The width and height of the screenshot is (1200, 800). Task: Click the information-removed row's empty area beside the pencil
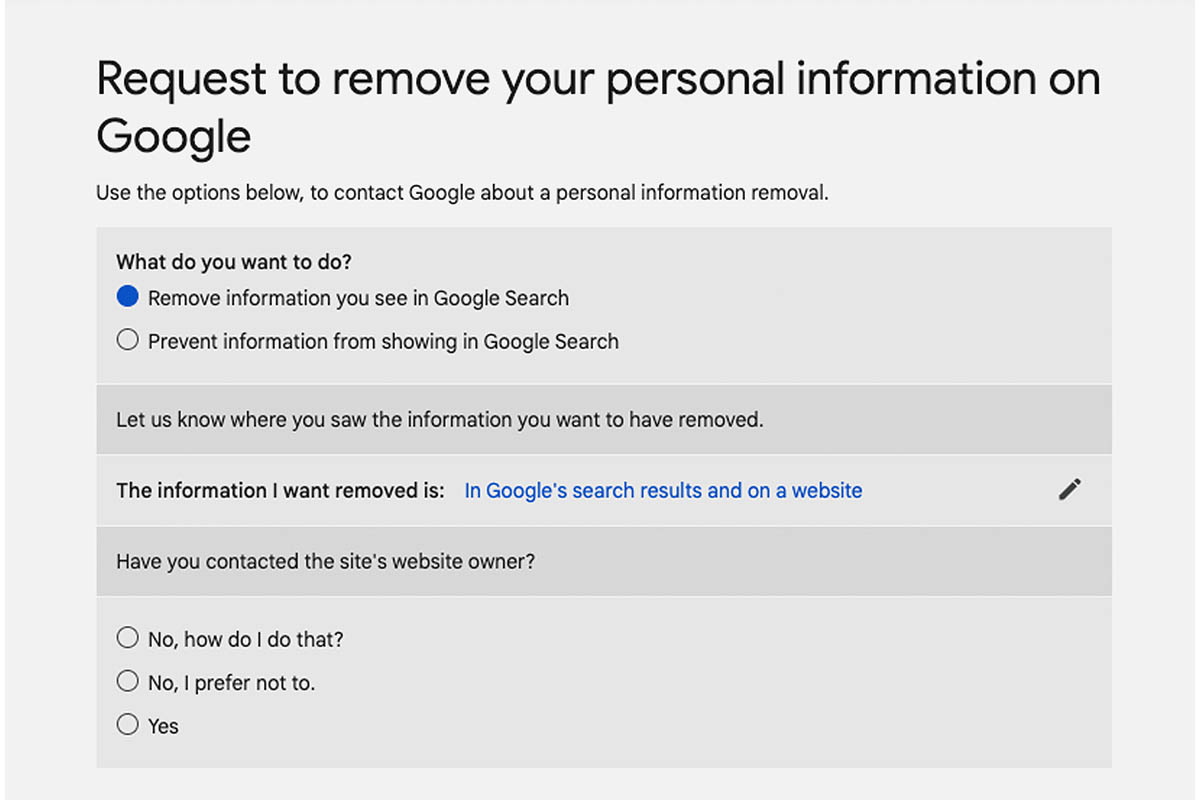click(x=960, y=491)
